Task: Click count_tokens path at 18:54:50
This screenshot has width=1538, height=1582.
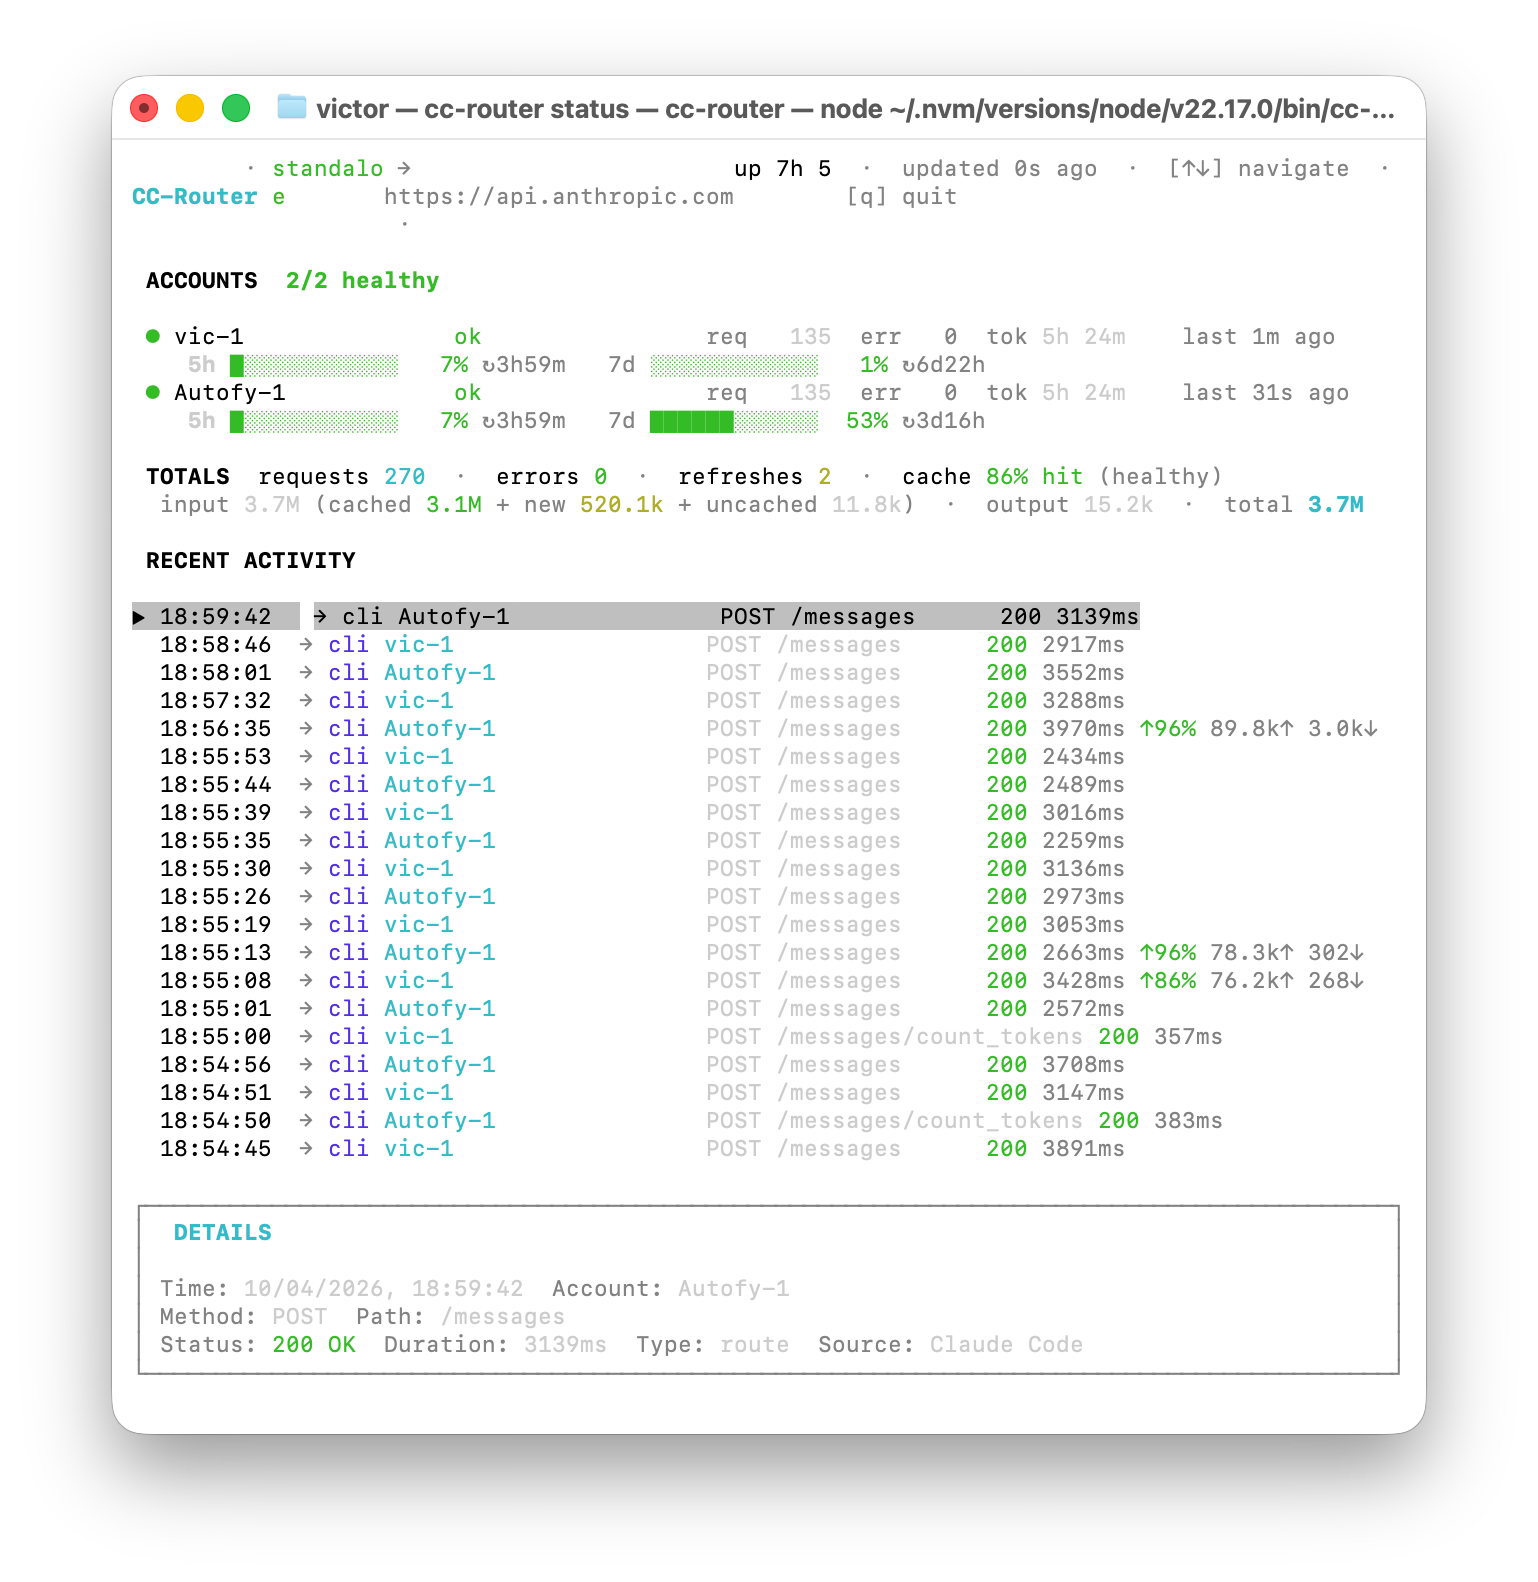Action: click(930, 1121)
